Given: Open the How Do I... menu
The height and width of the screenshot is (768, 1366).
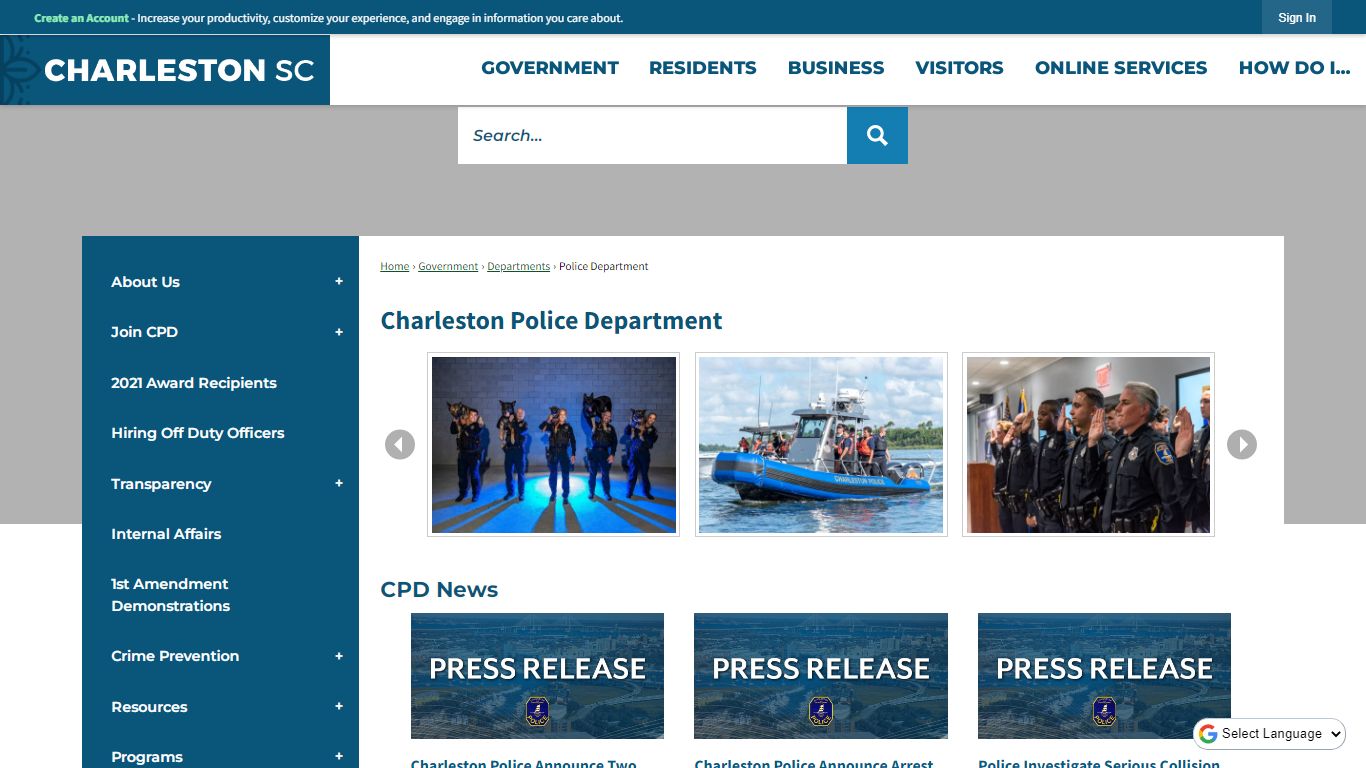Looking at the screenshot, I should coord(1294,68).
